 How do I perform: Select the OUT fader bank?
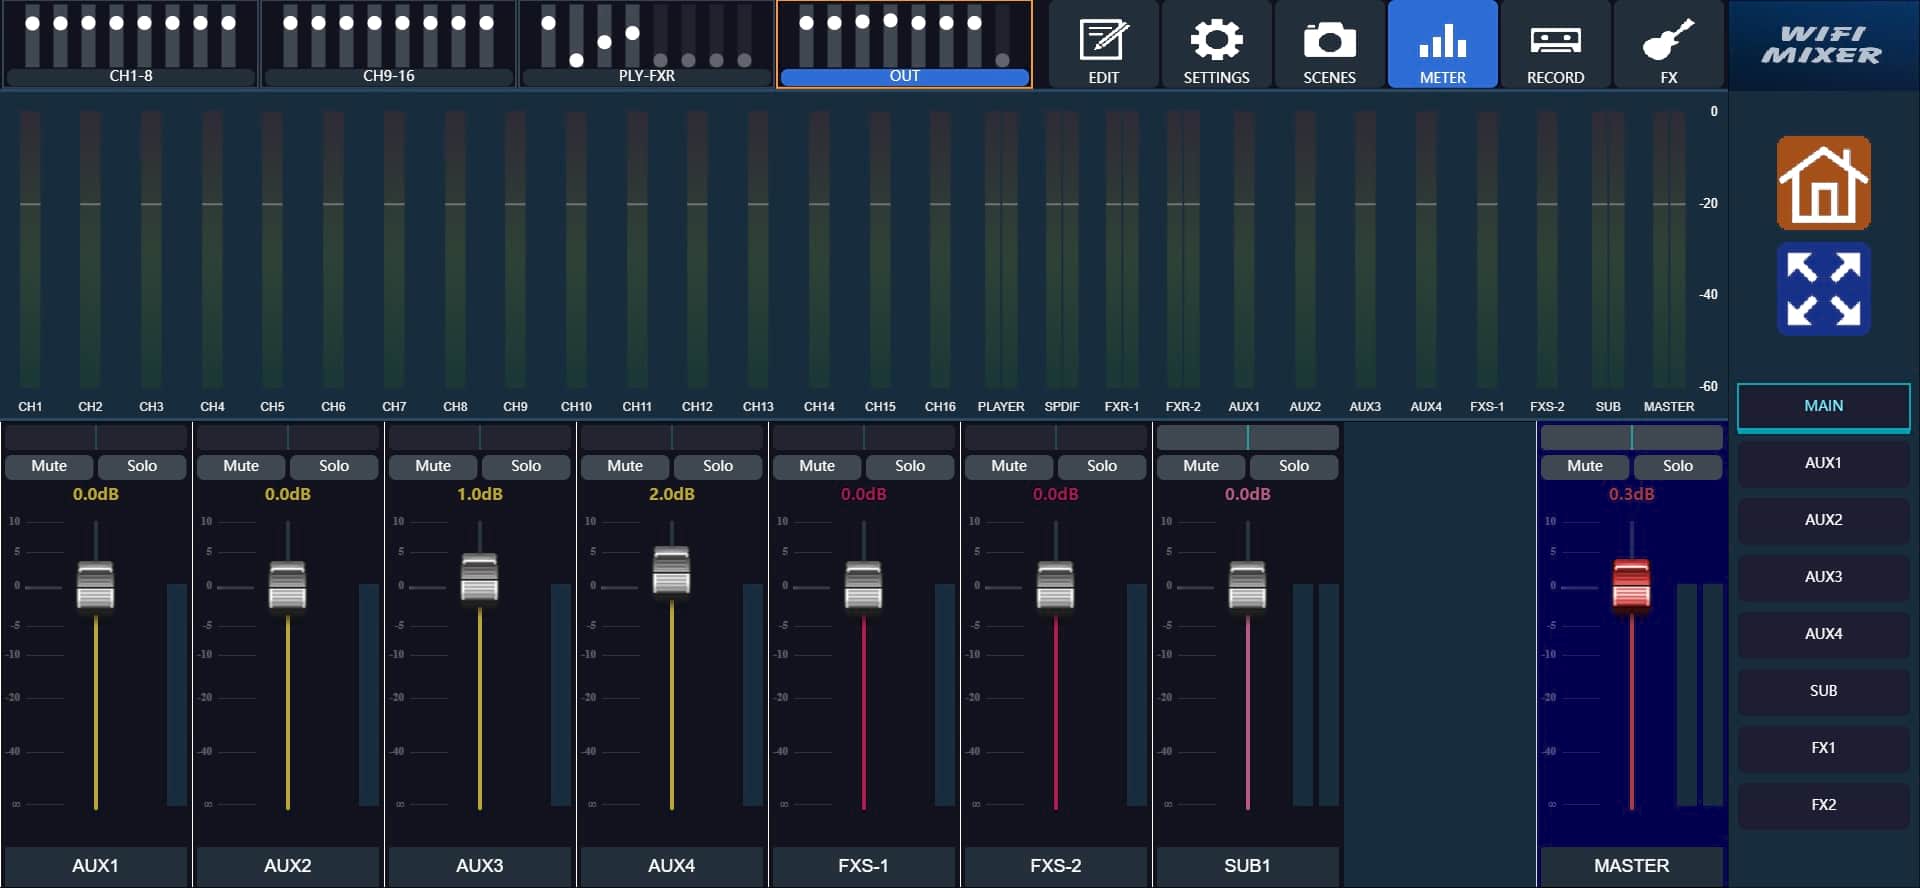(904, 44)
